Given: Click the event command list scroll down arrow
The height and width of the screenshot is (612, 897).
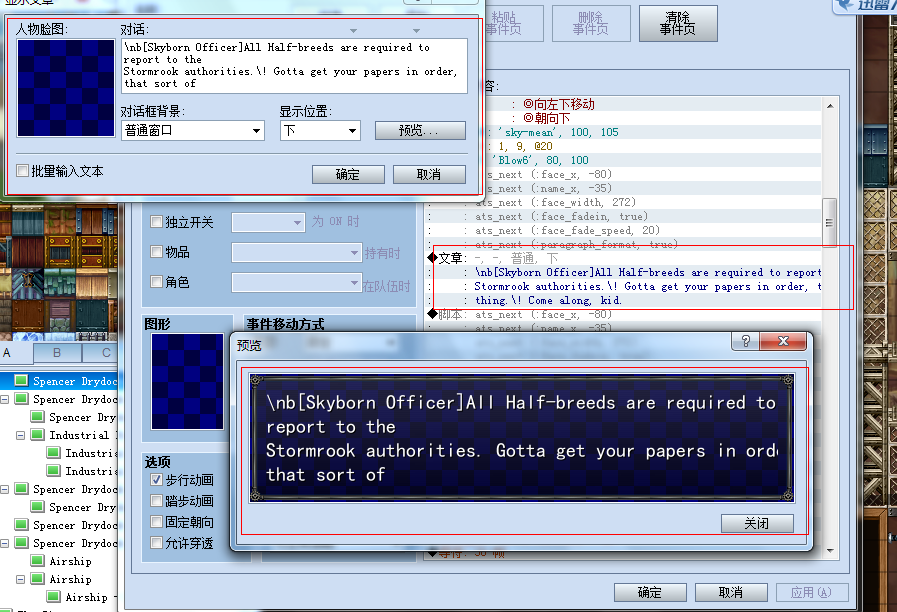Looking at the screenshot, I should point(829,550).
